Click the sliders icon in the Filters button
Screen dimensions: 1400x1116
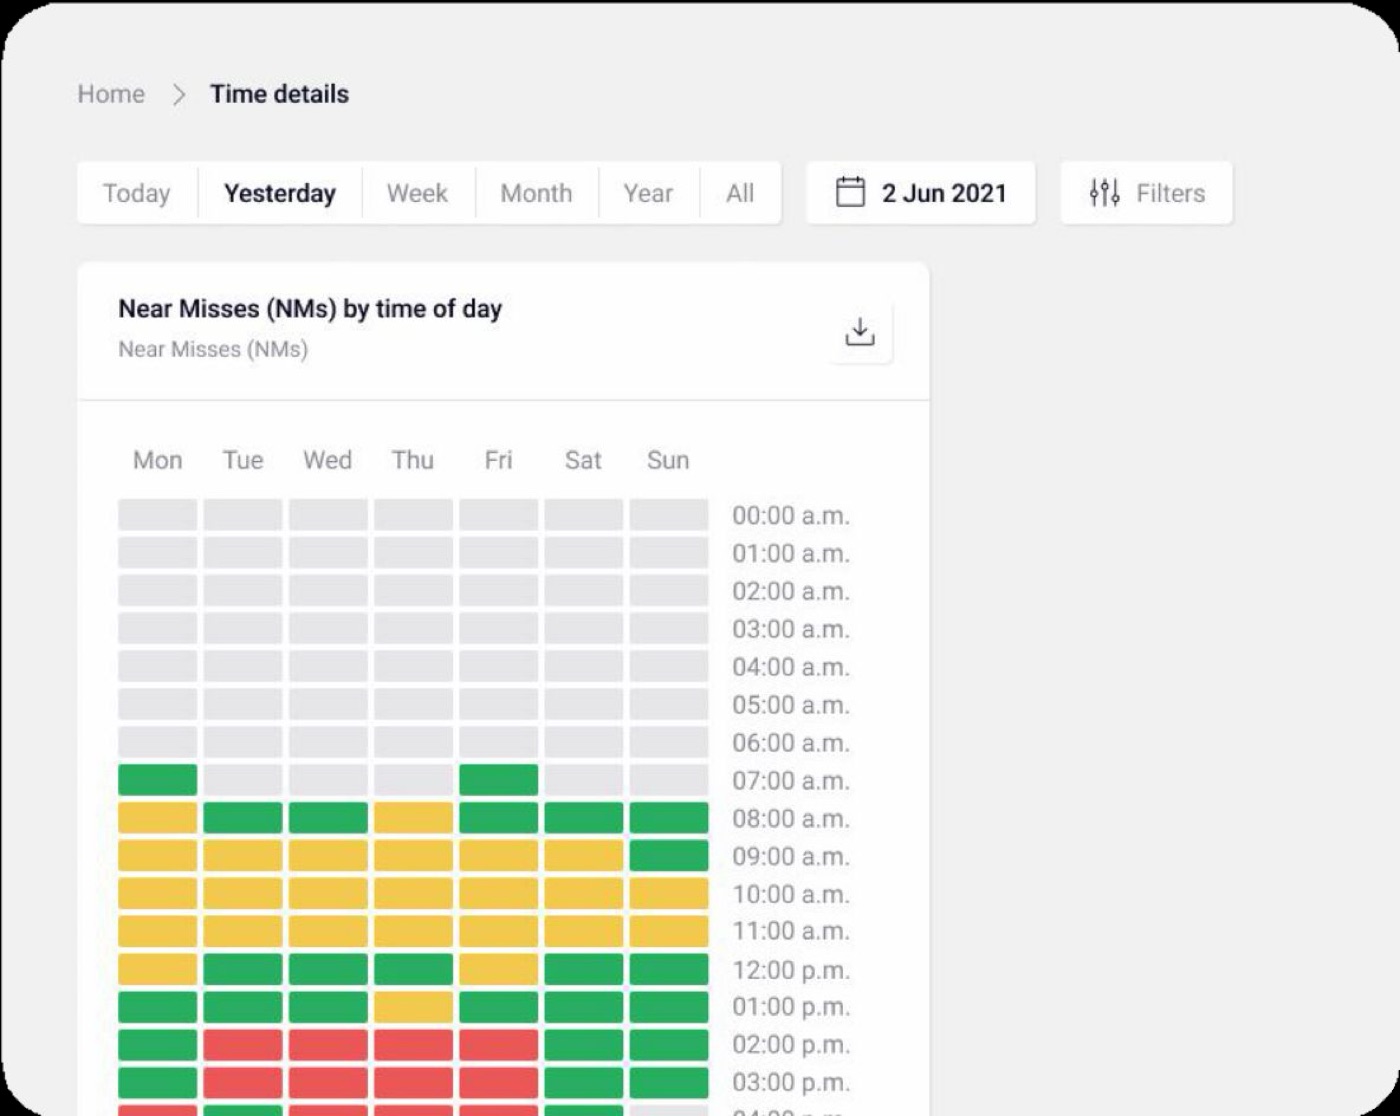[1104, 193]
